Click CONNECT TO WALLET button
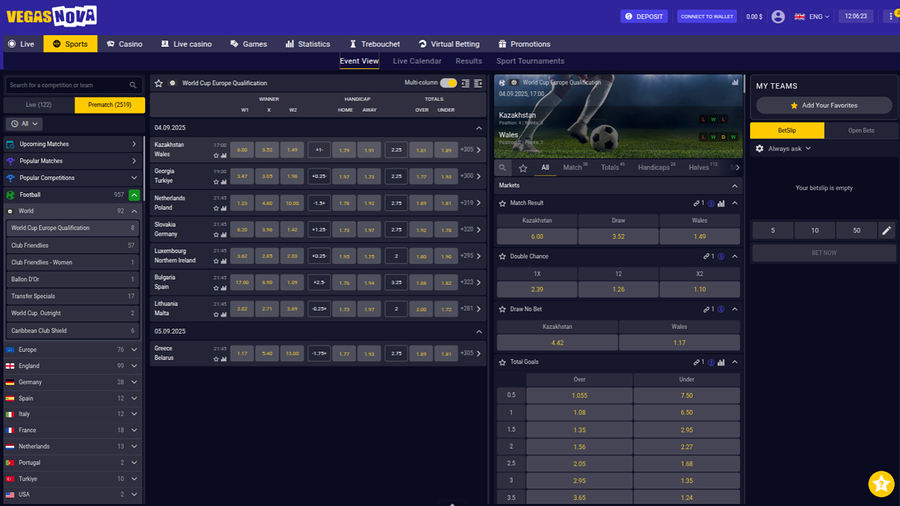The width and height of the screenshot is (900, 506). pyautogui.click(x=707, y=17)
